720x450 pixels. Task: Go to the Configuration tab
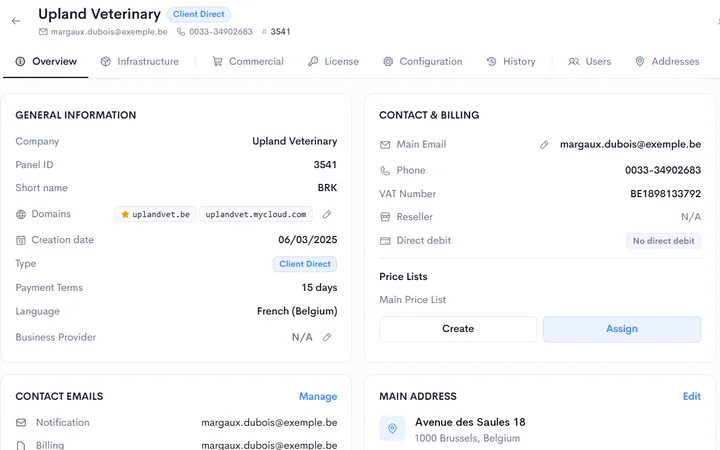click(423, 62)
